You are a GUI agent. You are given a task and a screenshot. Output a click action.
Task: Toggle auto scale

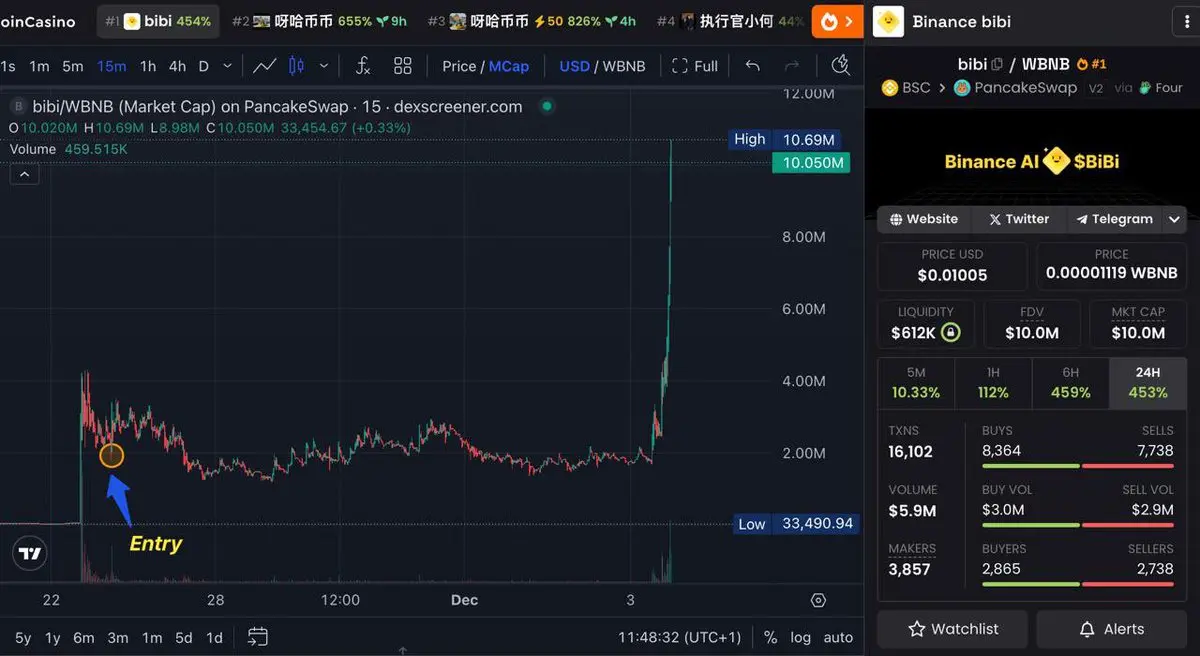[838, 637]
